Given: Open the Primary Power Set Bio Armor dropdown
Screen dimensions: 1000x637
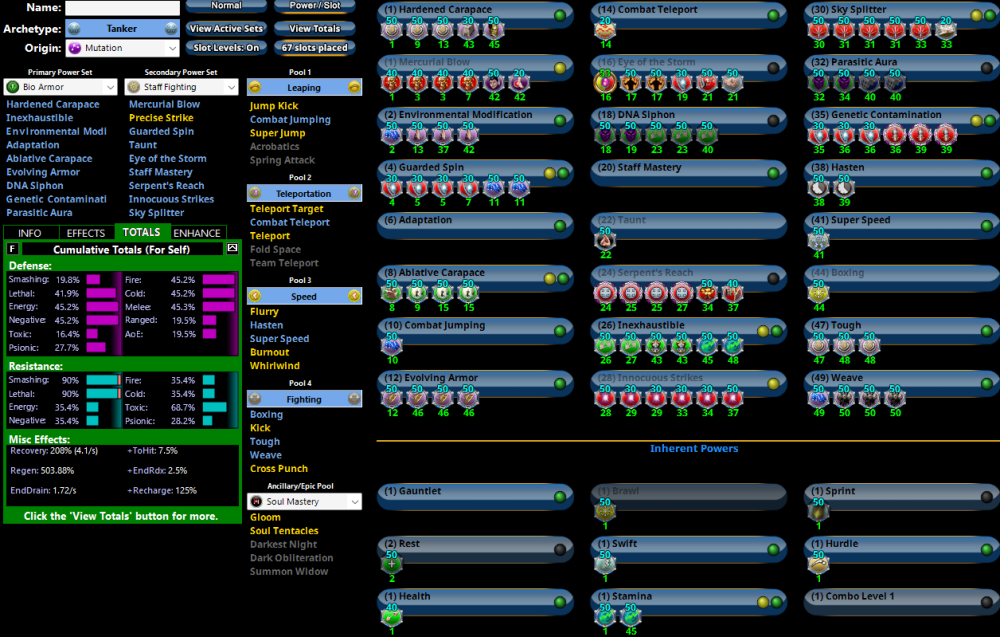Looking at the screenshot, I should point(60,87).
